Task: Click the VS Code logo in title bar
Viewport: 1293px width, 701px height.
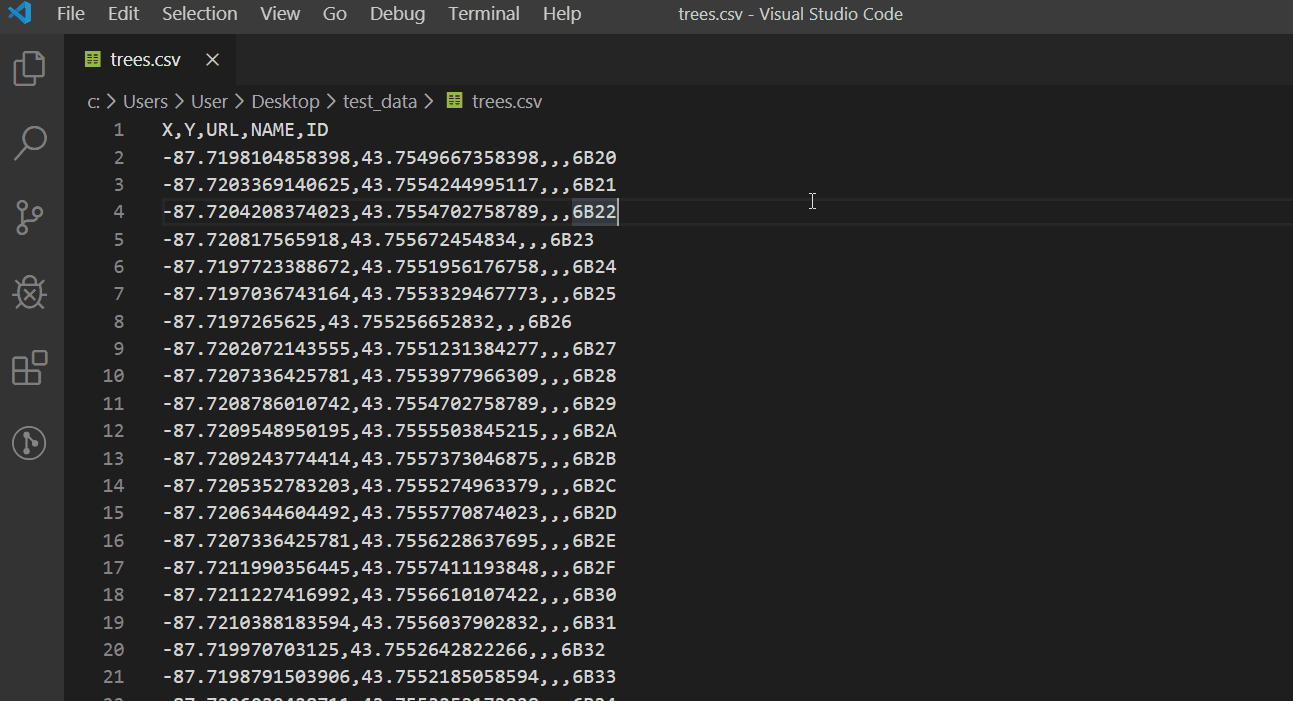Action: click(x=20, y=14)
